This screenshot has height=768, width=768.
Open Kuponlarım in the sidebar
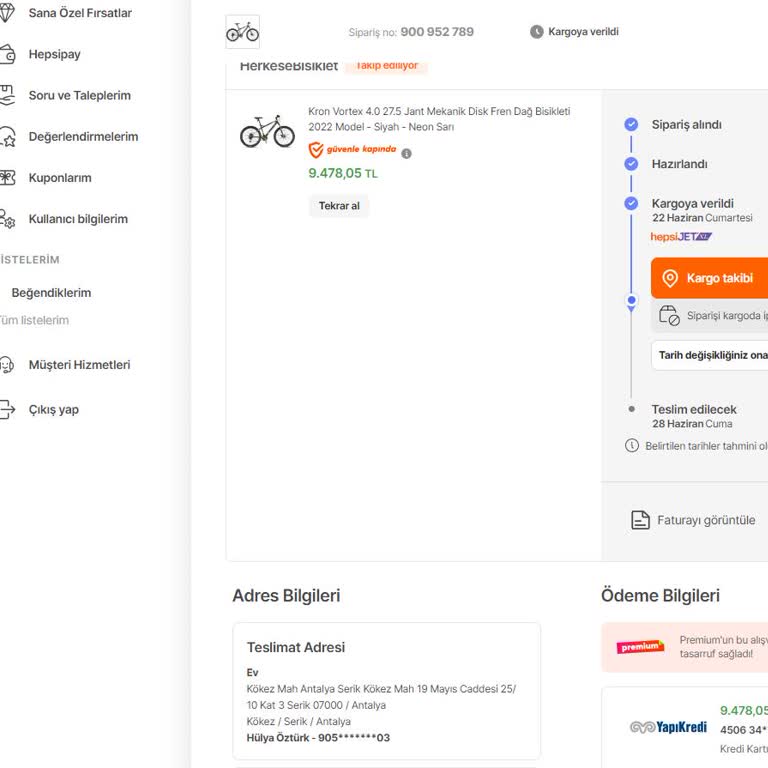[x=60, y=177]
